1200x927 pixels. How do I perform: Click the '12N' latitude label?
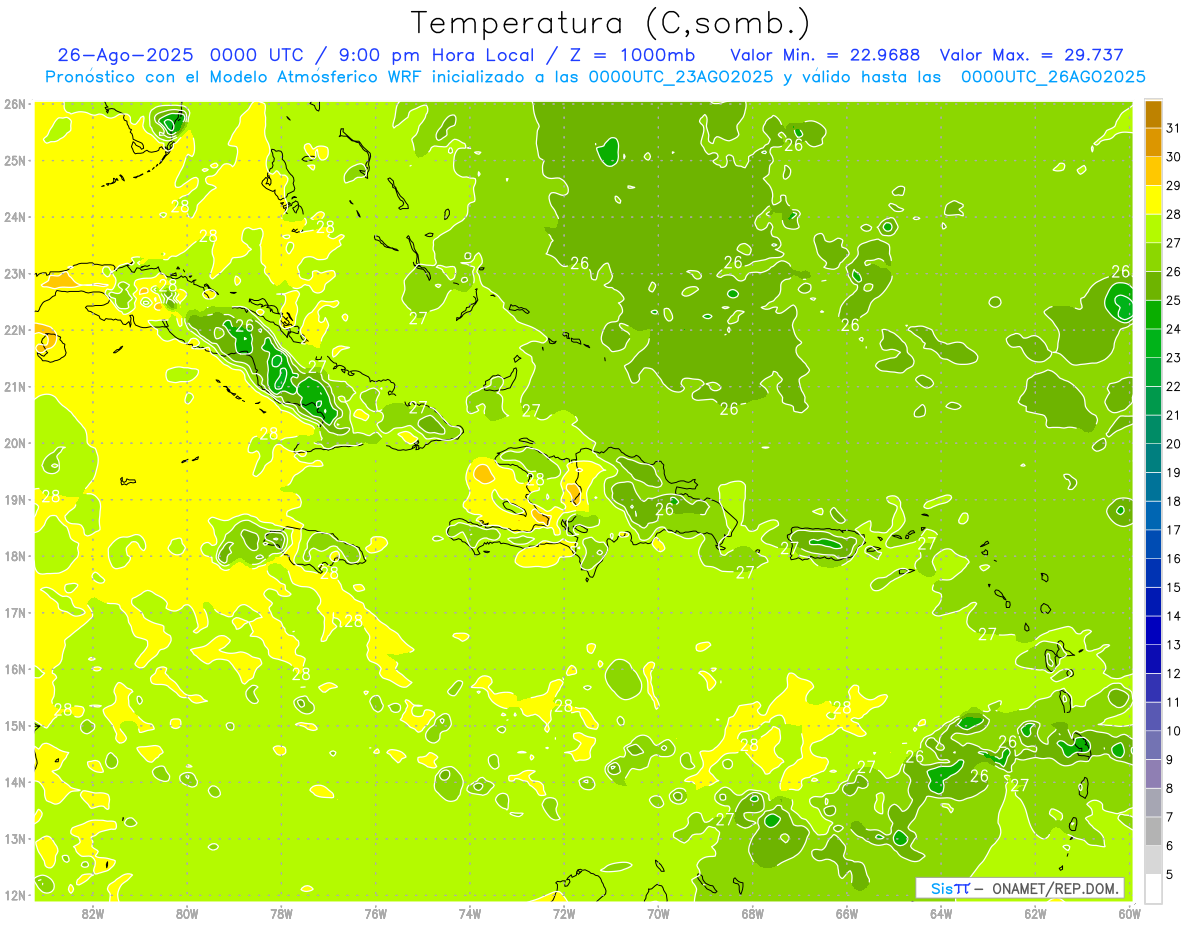tap(15, 895)
